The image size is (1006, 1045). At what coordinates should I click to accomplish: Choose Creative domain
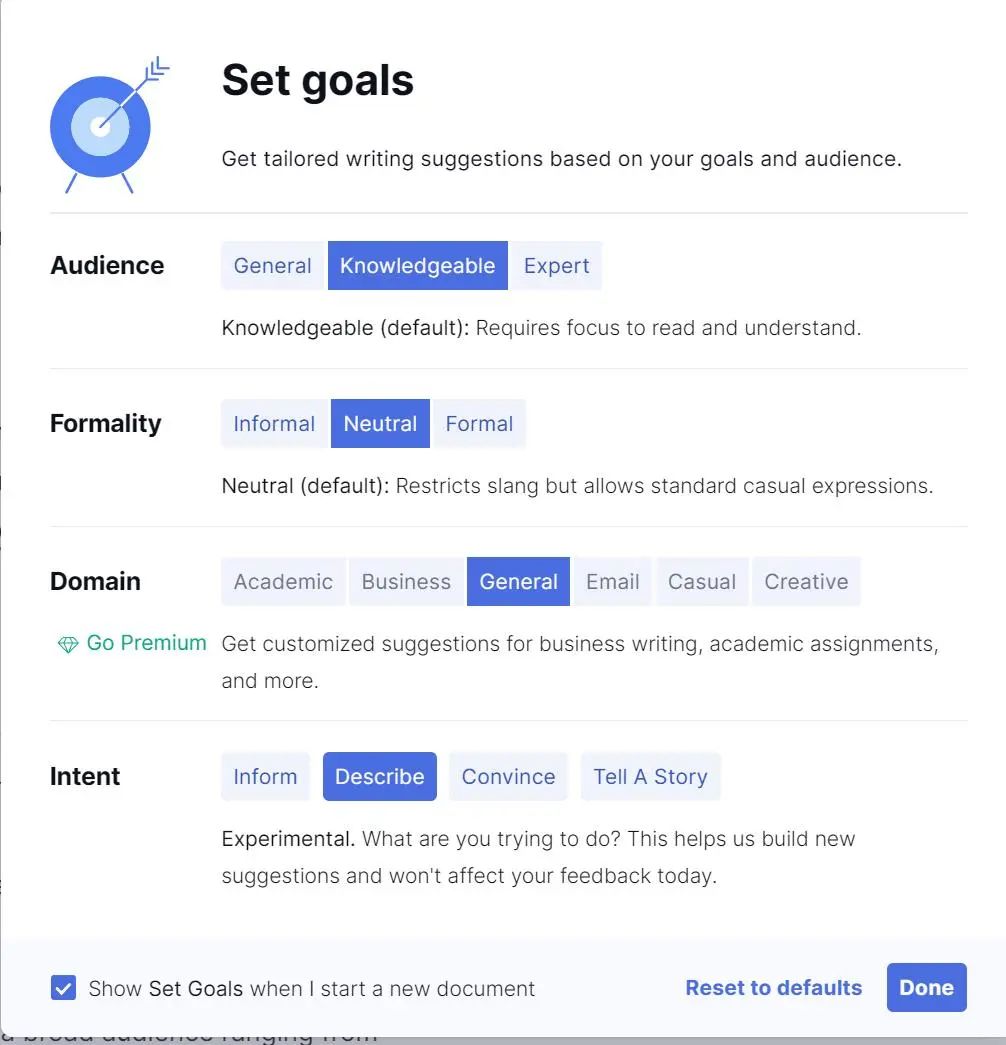pyautogui.click(x=806, y=581)
